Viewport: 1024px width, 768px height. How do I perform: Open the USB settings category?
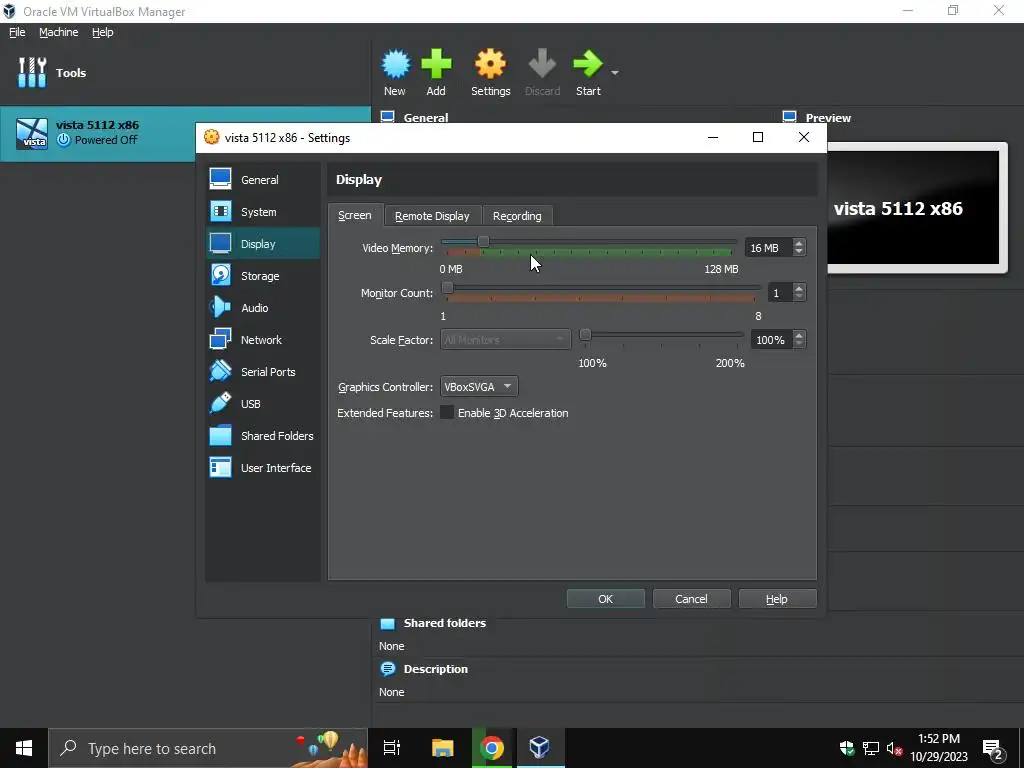263,404
